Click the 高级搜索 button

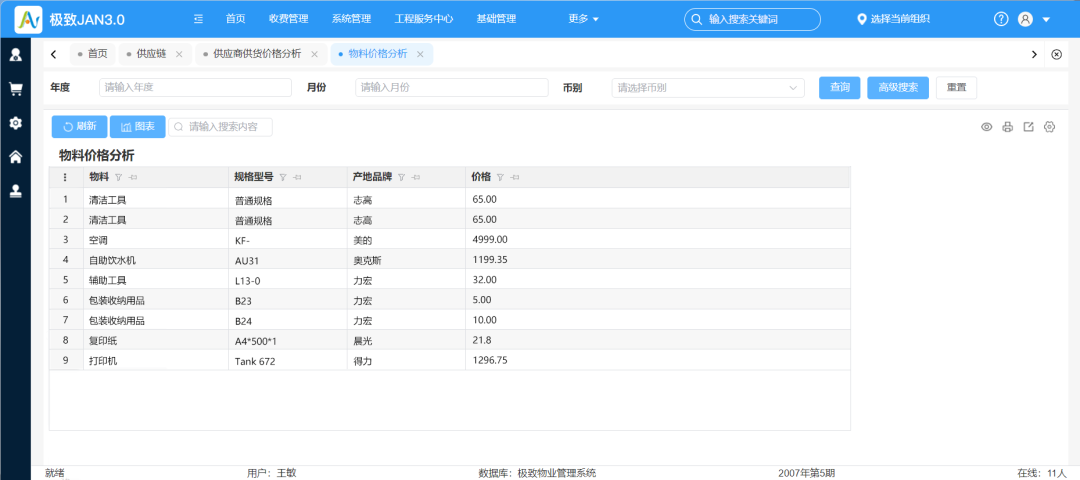[898, 87]
